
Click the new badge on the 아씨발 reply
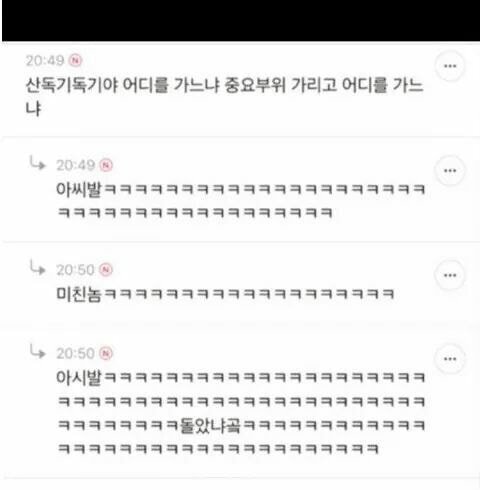coord(106,165)
